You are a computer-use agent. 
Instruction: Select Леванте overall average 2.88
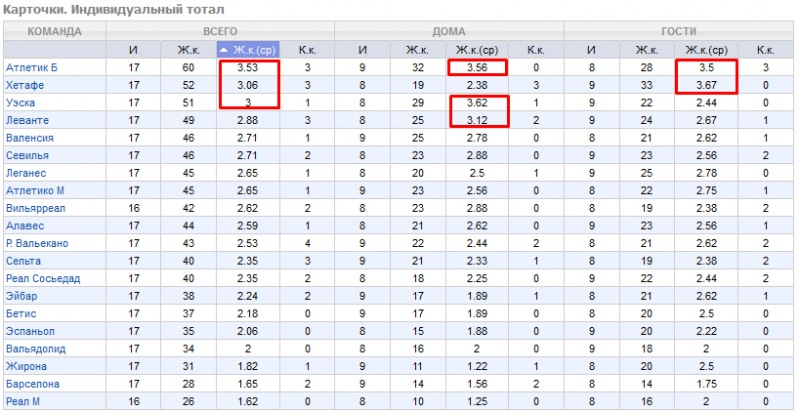click(x=248, y=120)
